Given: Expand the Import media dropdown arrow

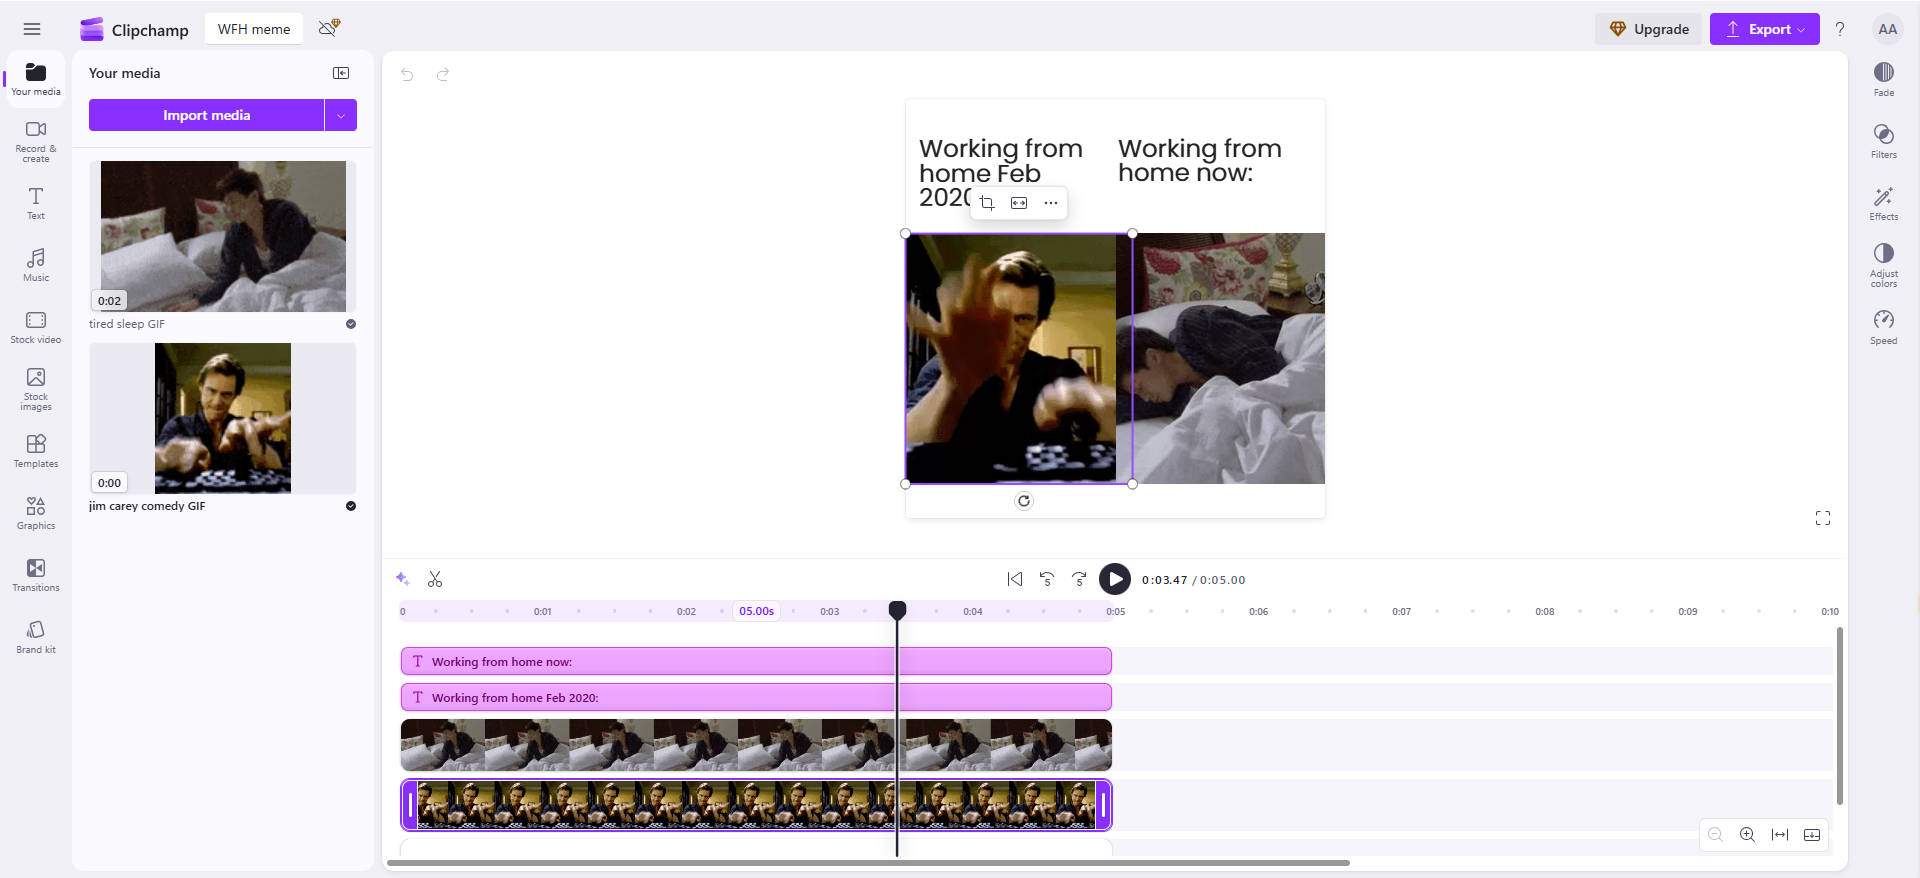Looking at the screenshot, I should tap(341, 115).
